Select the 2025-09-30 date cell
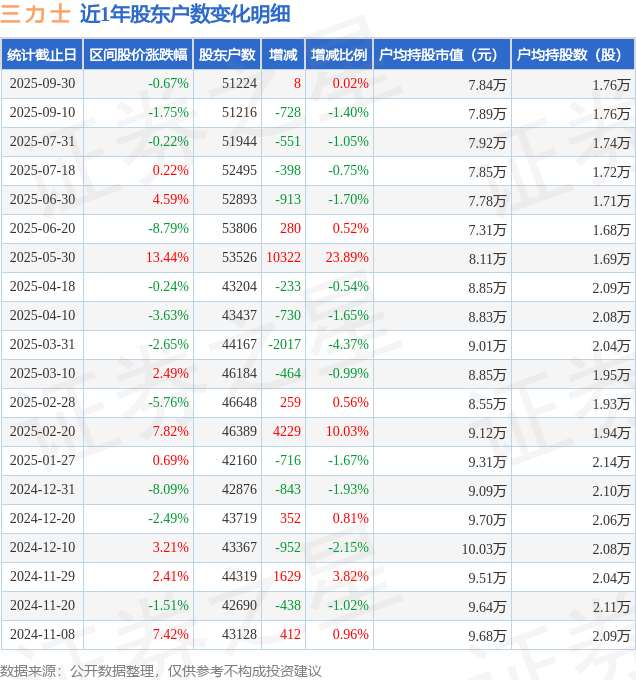This screenshot has width=636, height=680. click(41, 84)
